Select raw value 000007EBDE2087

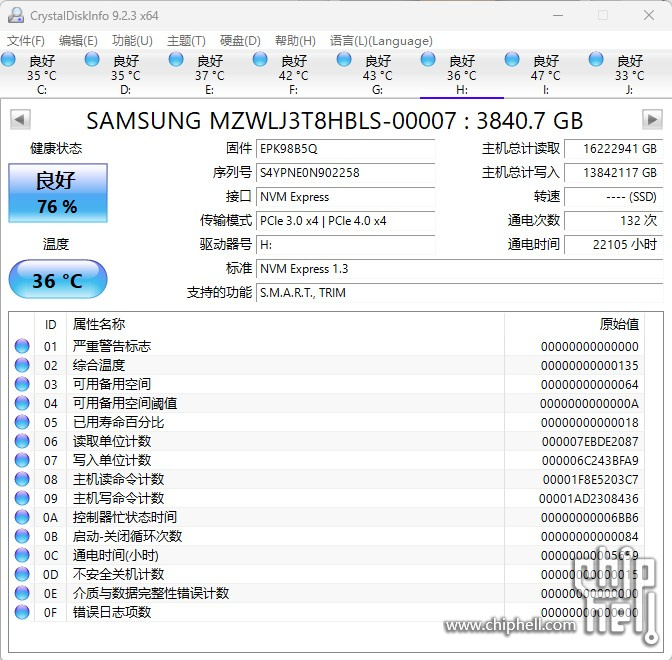(x=590, y=441)
